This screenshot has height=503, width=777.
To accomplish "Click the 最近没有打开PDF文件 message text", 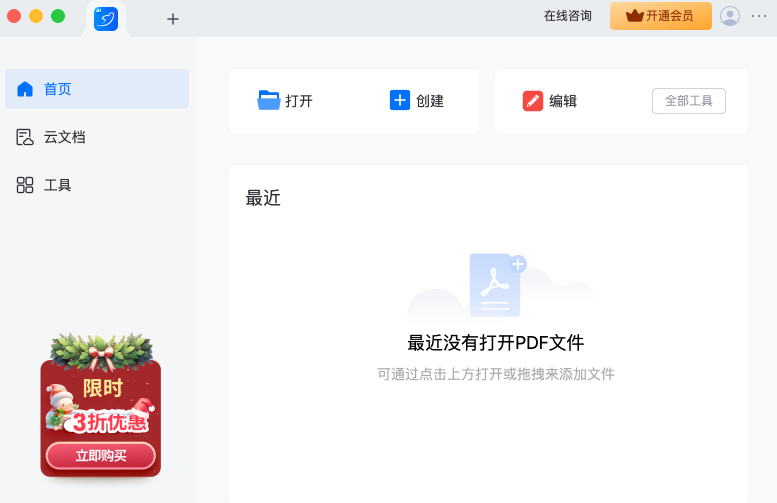I will (x=495, y=343).
